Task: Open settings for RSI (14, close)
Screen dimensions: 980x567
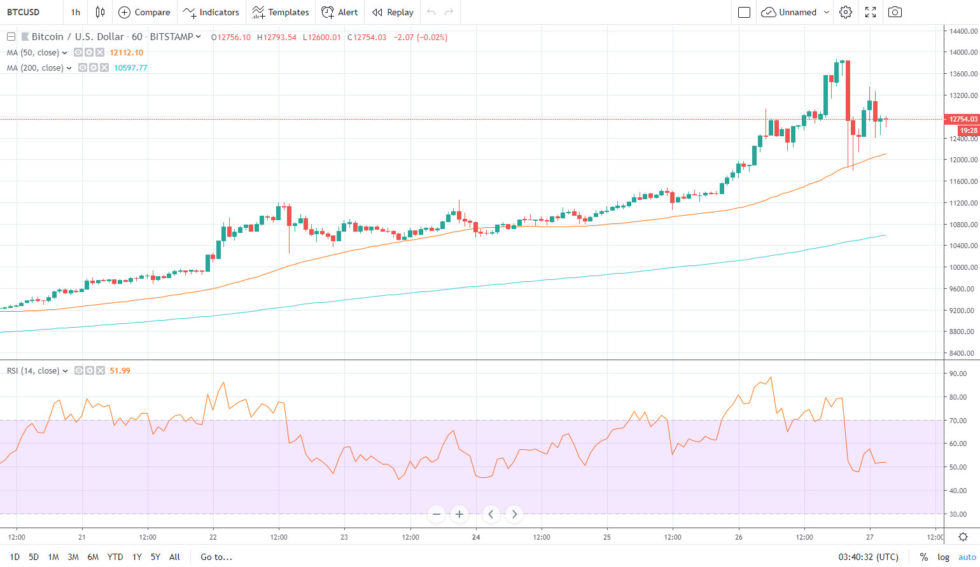Action: click(89, 371)
